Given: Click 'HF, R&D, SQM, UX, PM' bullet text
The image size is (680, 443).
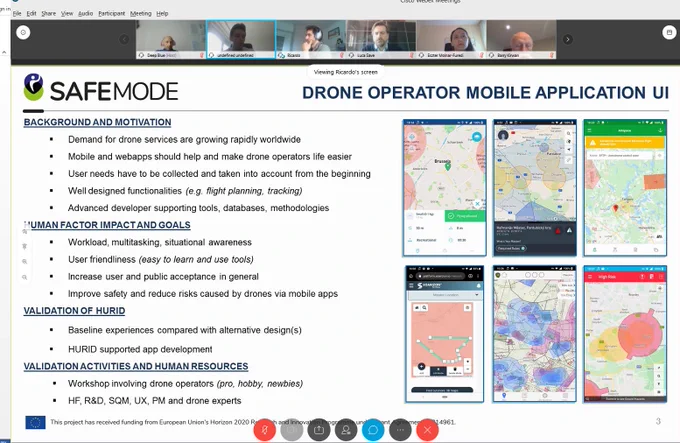Looking at the screenshot, I should click(x=154, y=401).
